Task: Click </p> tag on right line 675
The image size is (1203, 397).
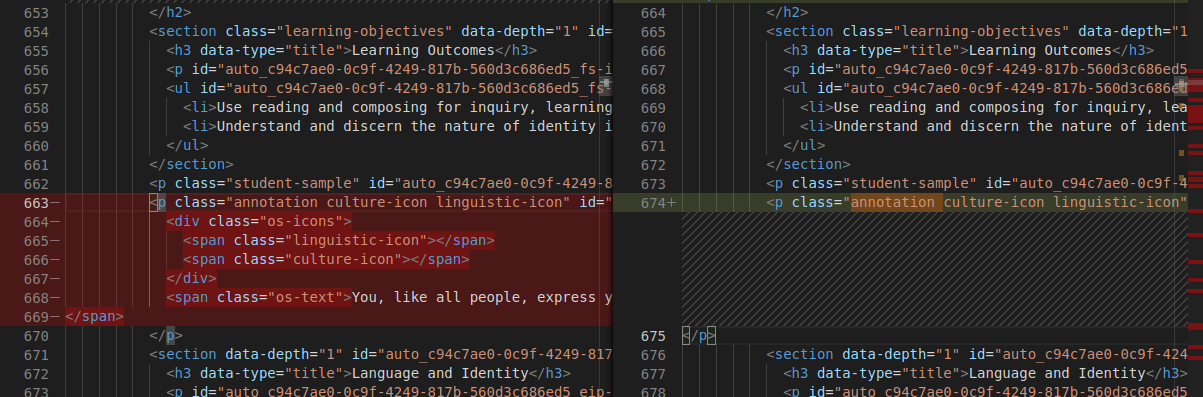Action: coord(700,336)
